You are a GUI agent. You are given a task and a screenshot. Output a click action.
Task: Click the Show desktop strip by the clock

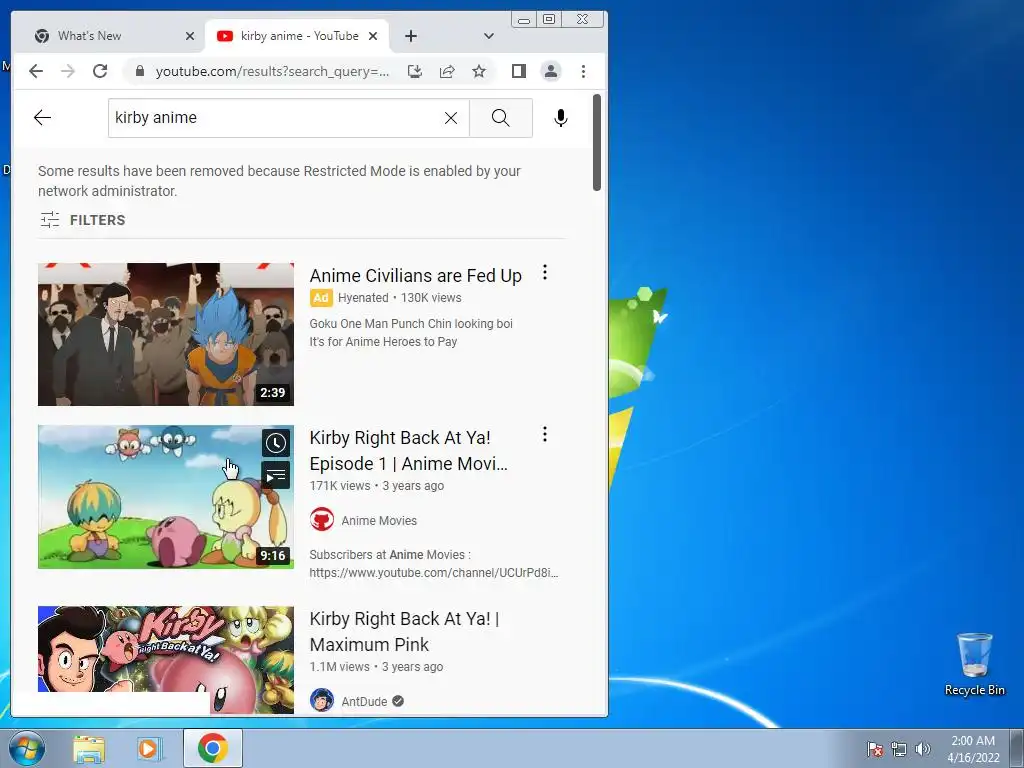[1017, 748]
